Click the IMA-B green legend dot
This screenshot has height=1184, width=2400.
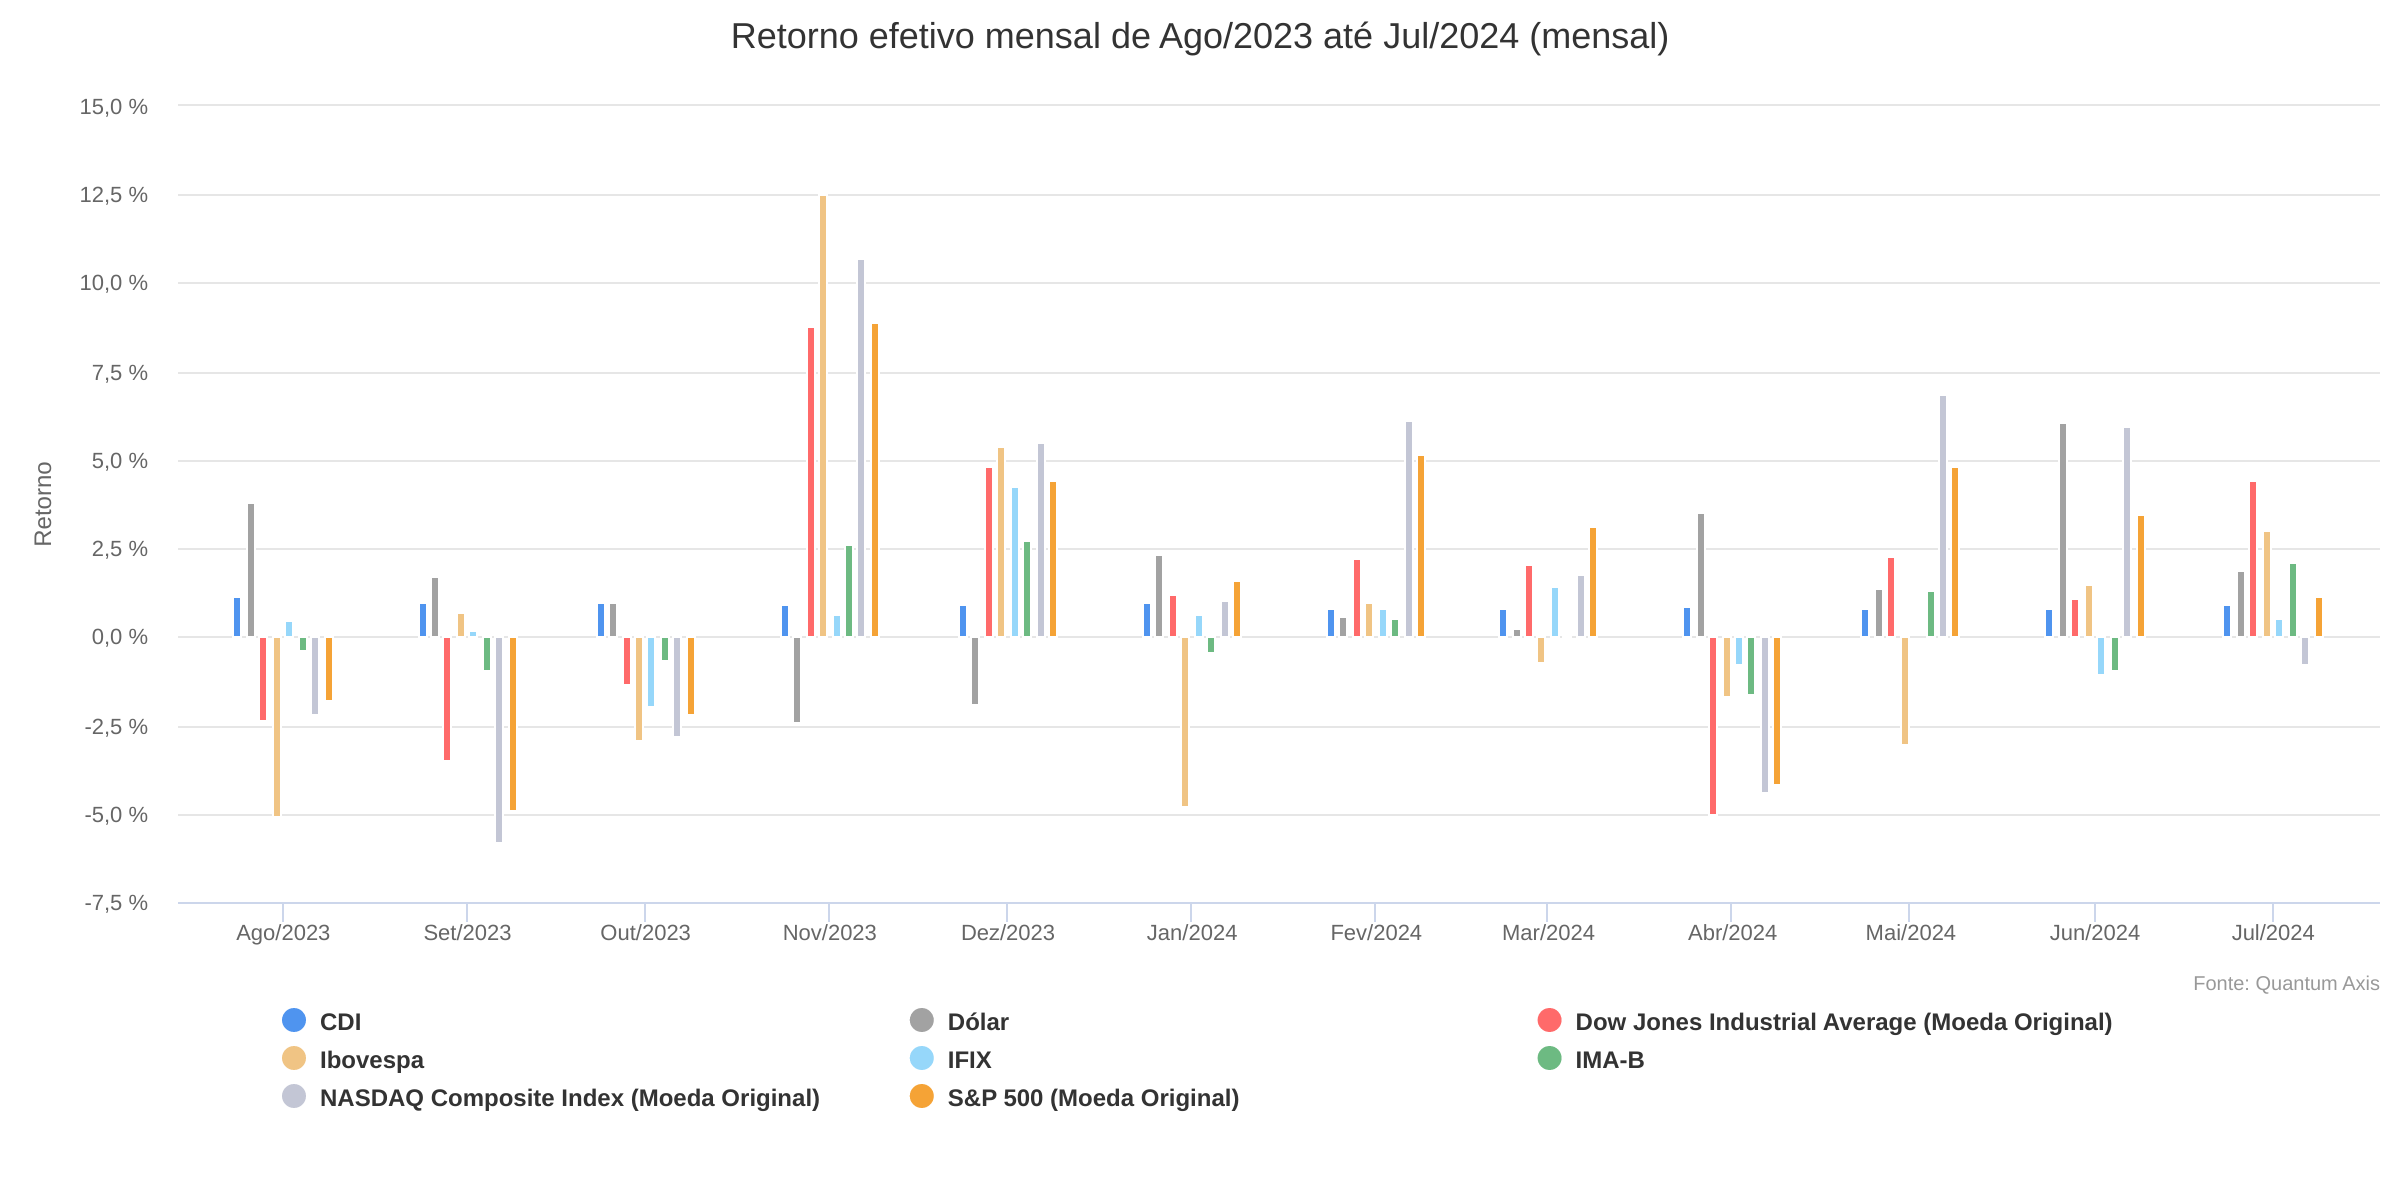pyautogui.click(x=1550, y=1058)
